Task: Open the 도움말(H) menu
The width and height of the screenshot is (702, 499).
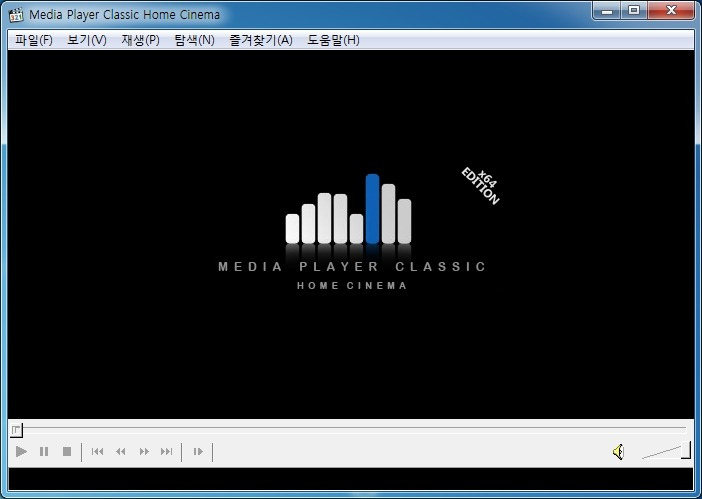Action: click(x=334, y=40)
